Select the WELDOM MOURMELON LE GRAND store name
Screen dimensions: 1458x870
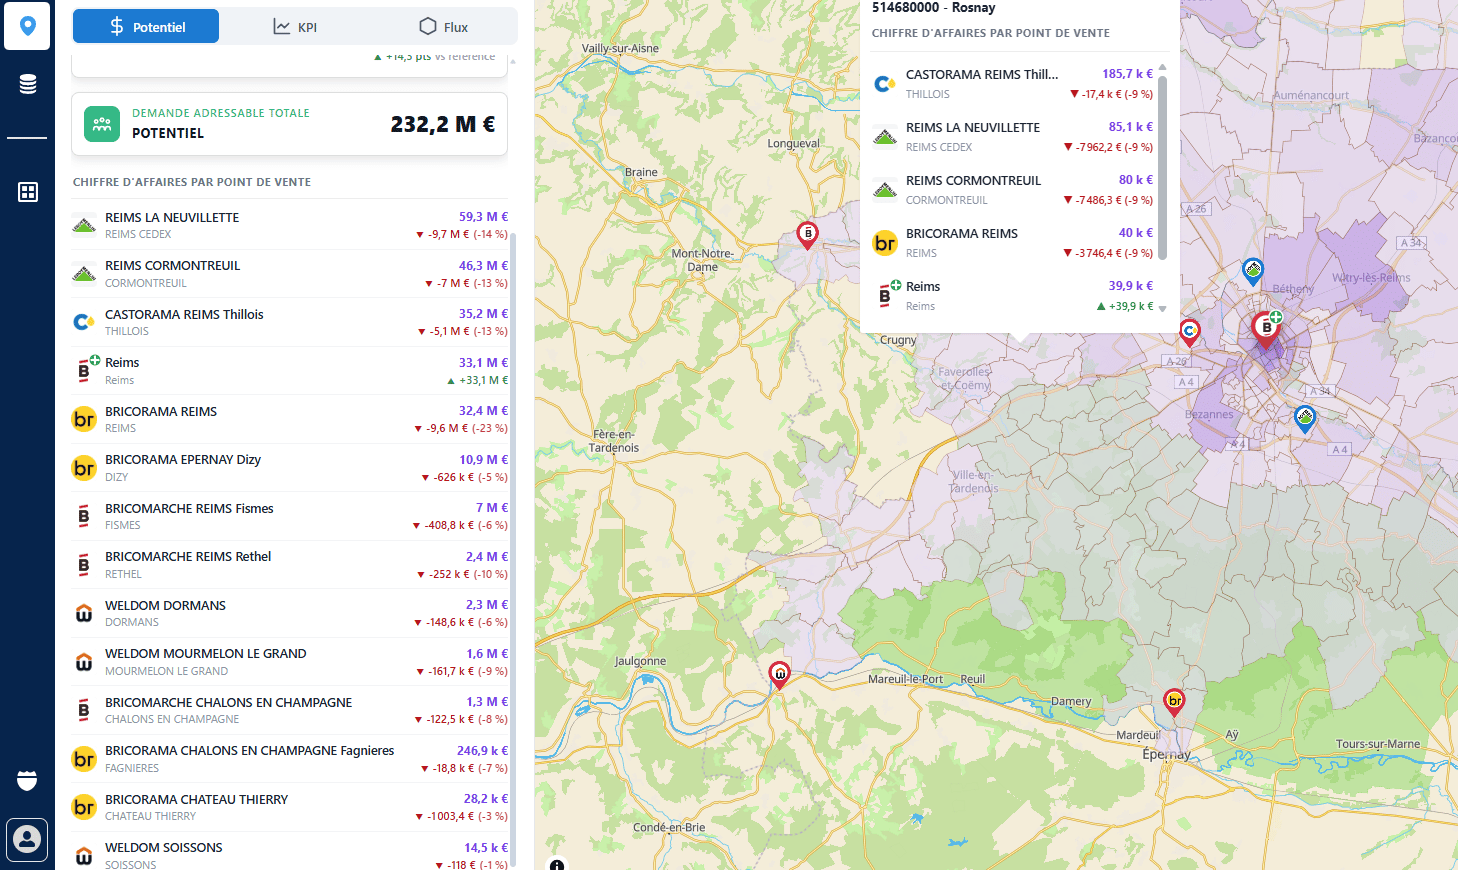[205, 653]
